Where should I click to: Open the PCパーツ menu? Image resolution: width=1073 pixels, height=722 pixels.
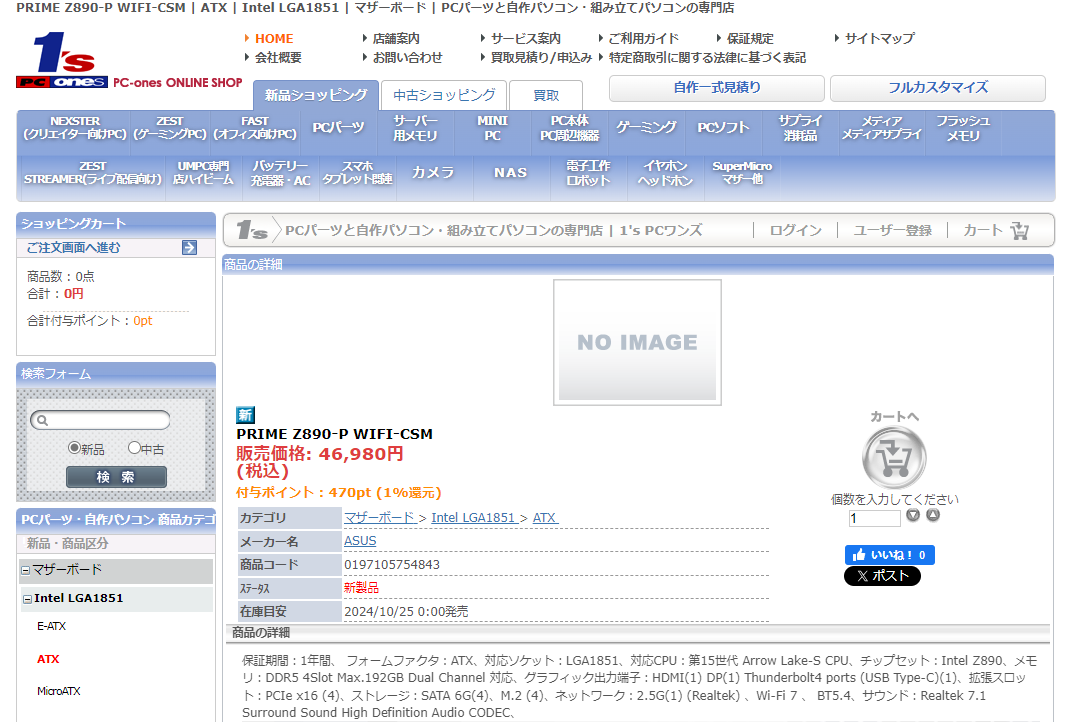pos(338,128)
